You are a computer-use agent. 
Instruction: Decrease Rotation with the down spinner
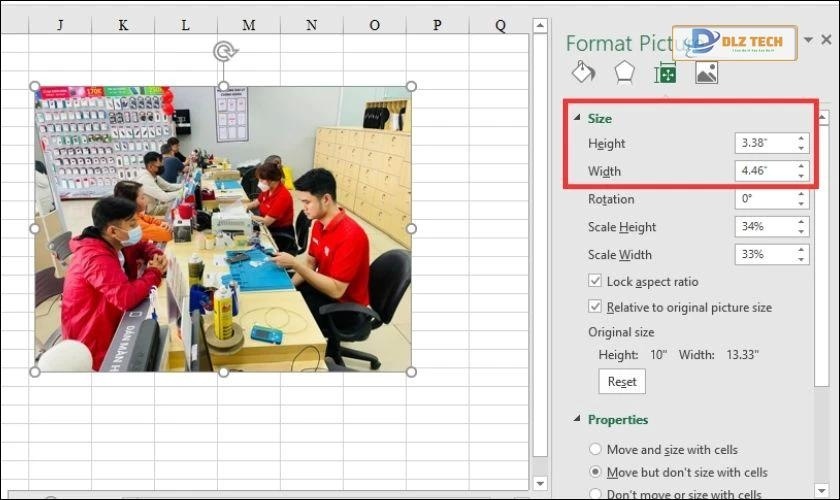click(x=801, y=204)
